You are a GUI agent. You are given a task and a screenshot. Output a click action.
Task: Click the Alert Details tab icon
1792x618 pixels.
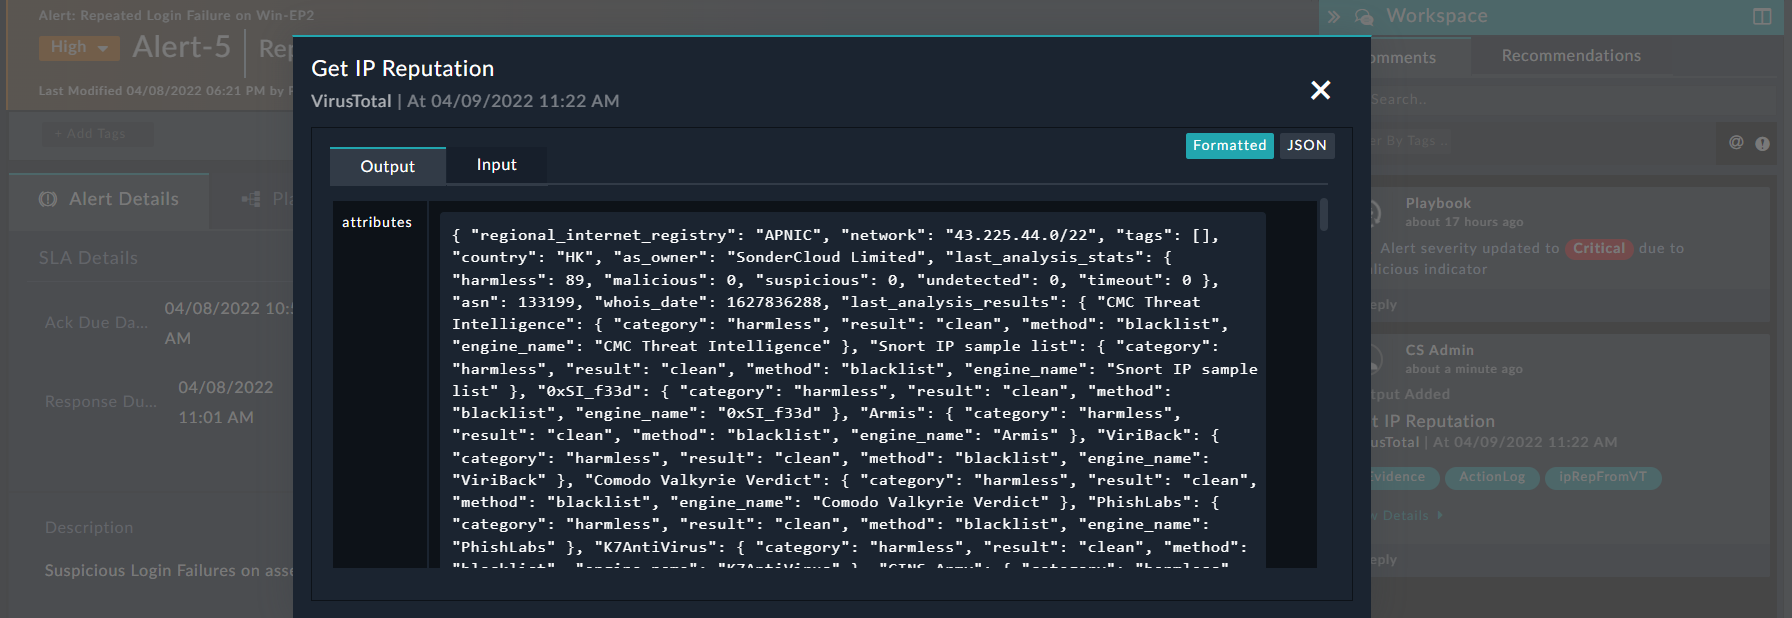click(x=48, y=199)
